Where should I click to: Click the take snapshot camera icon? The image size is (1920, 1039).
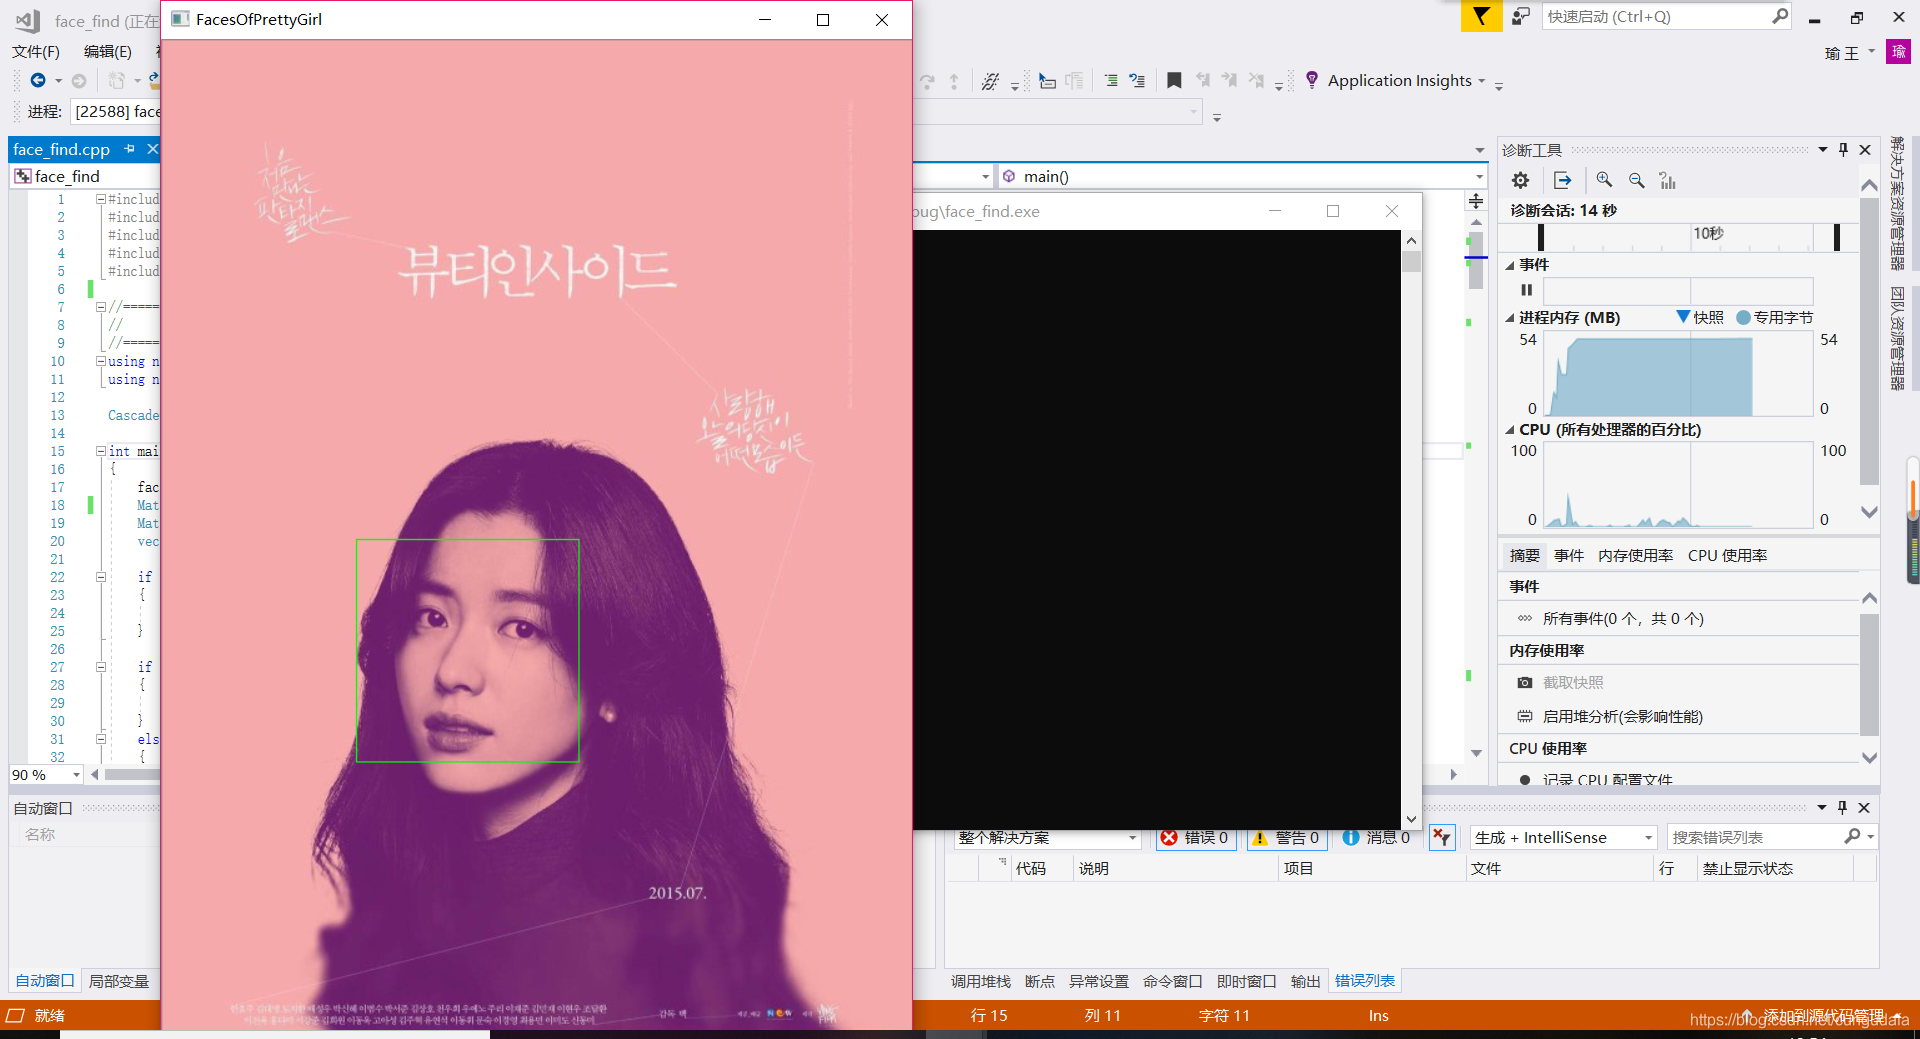click(x=1524, y=682)
